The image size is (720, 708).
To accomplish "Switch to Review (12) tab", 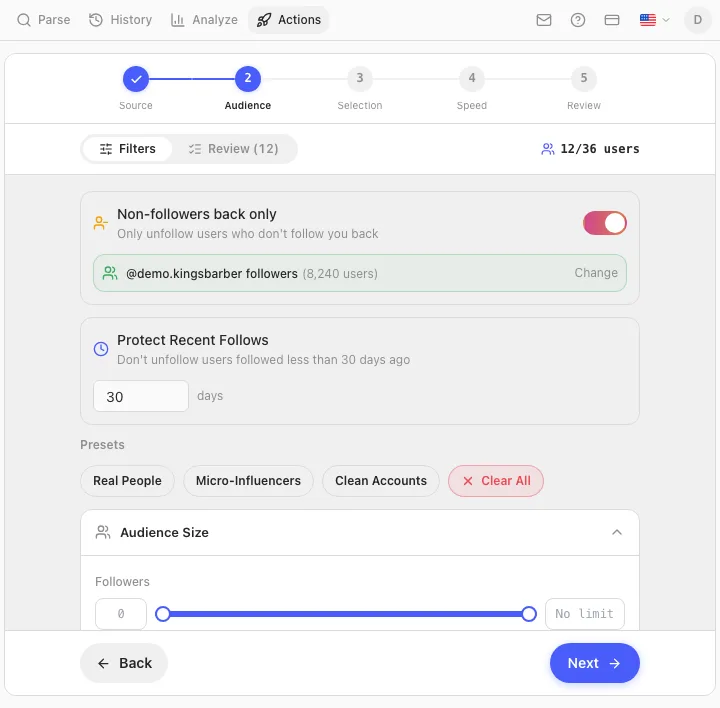I will (234, 149).
